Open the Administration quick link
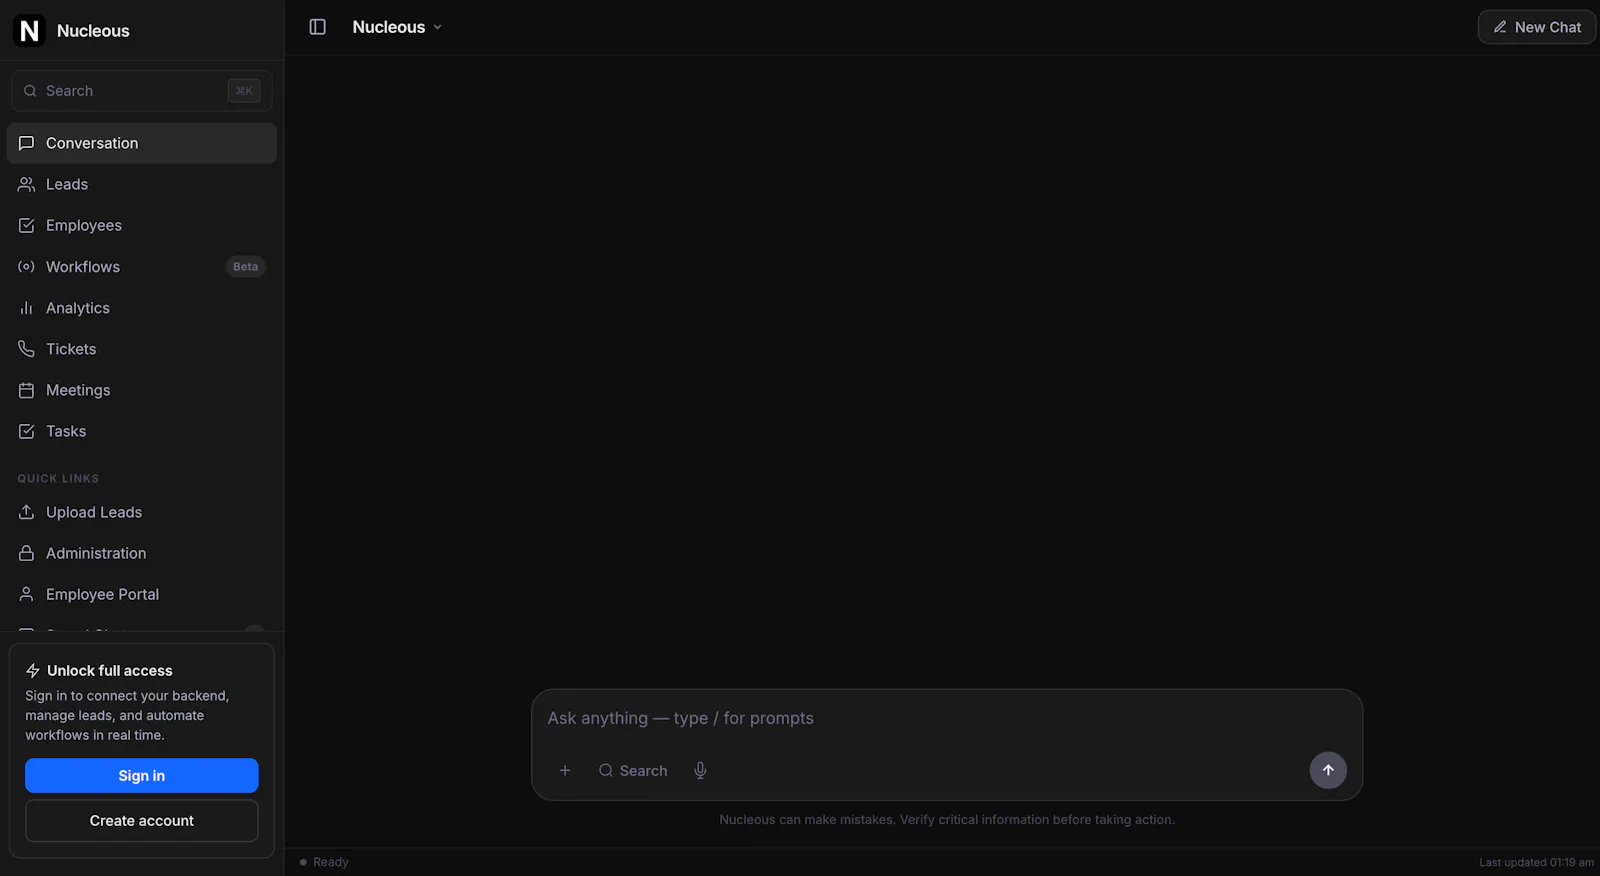Viewport: 1600px width, 876px height. [x=142, y=553]
